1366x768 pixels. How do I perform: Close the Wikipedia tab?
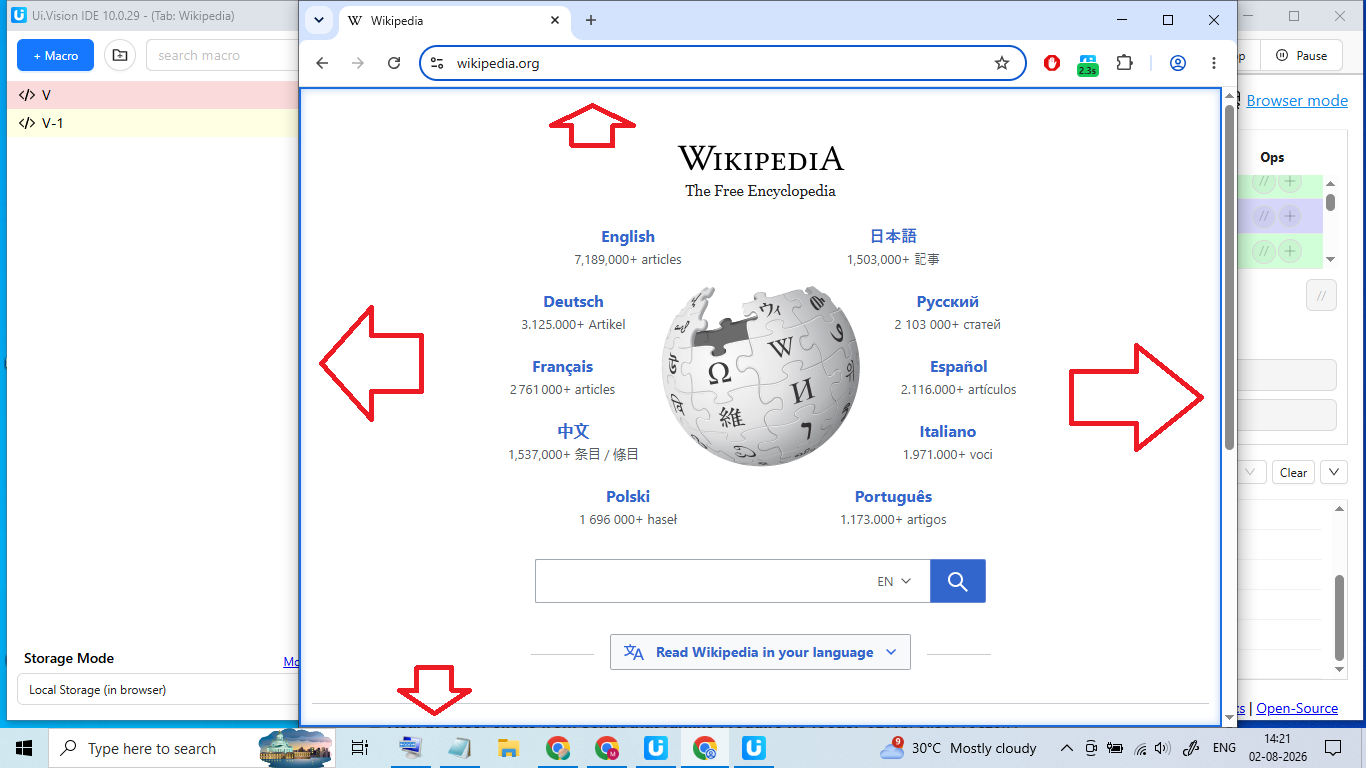(x=555, y=20)
